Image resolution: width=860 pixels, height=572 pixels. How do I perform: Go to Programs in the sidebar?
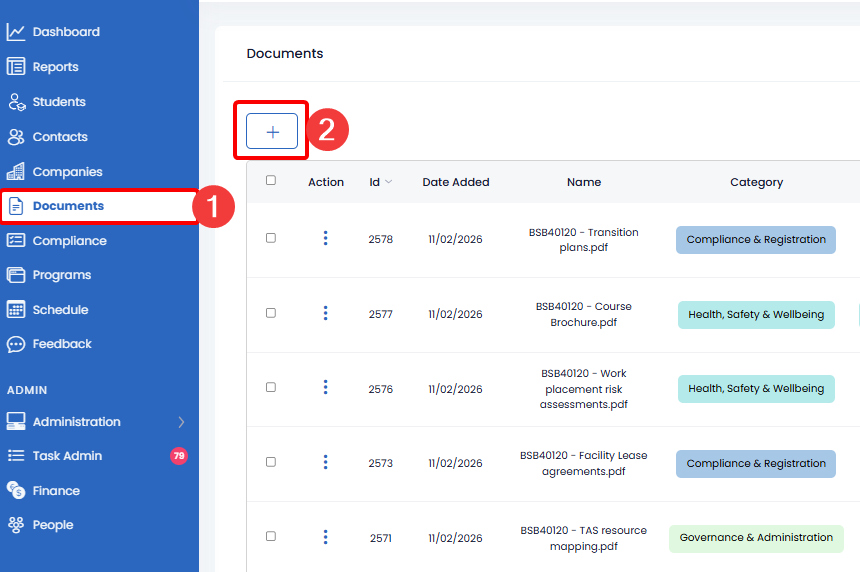coord(61,275)
